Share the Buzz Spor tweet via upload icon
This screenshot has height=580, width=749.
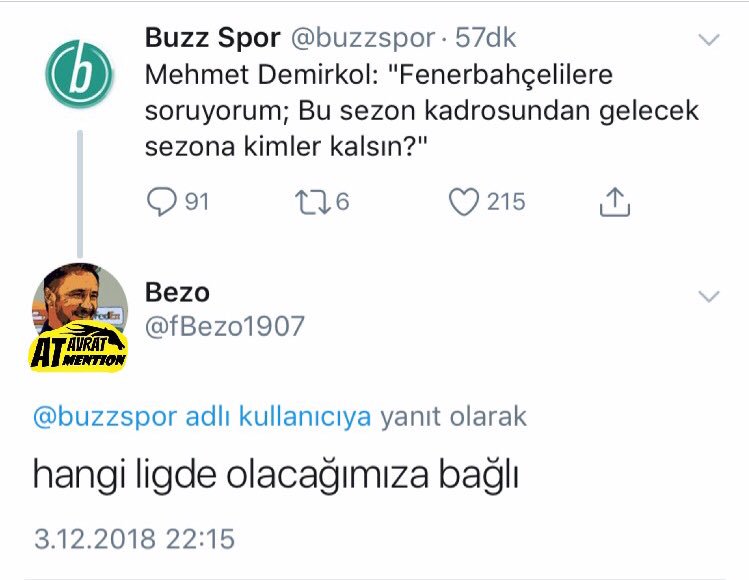615,202
